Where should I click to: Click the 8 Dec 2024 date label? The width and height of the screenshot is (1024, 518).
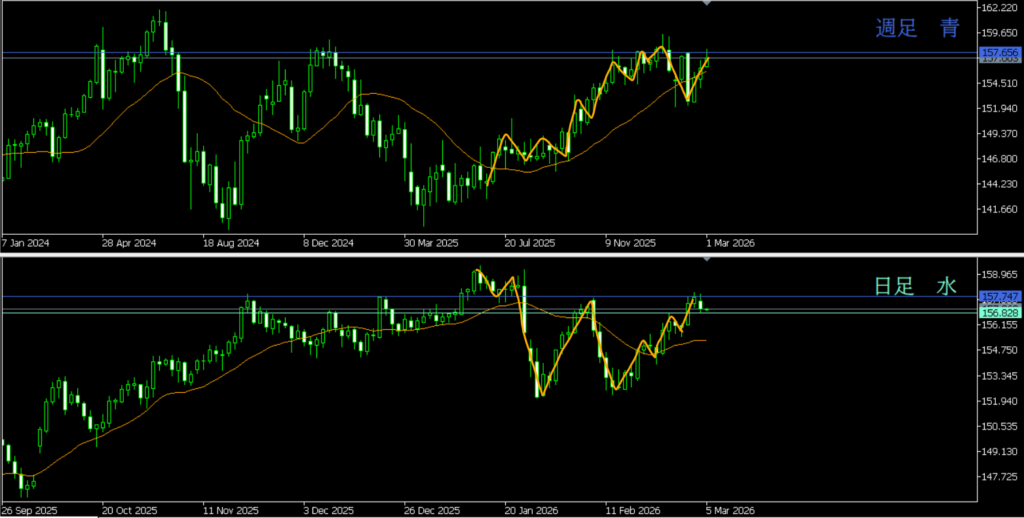tap(330, 243)
